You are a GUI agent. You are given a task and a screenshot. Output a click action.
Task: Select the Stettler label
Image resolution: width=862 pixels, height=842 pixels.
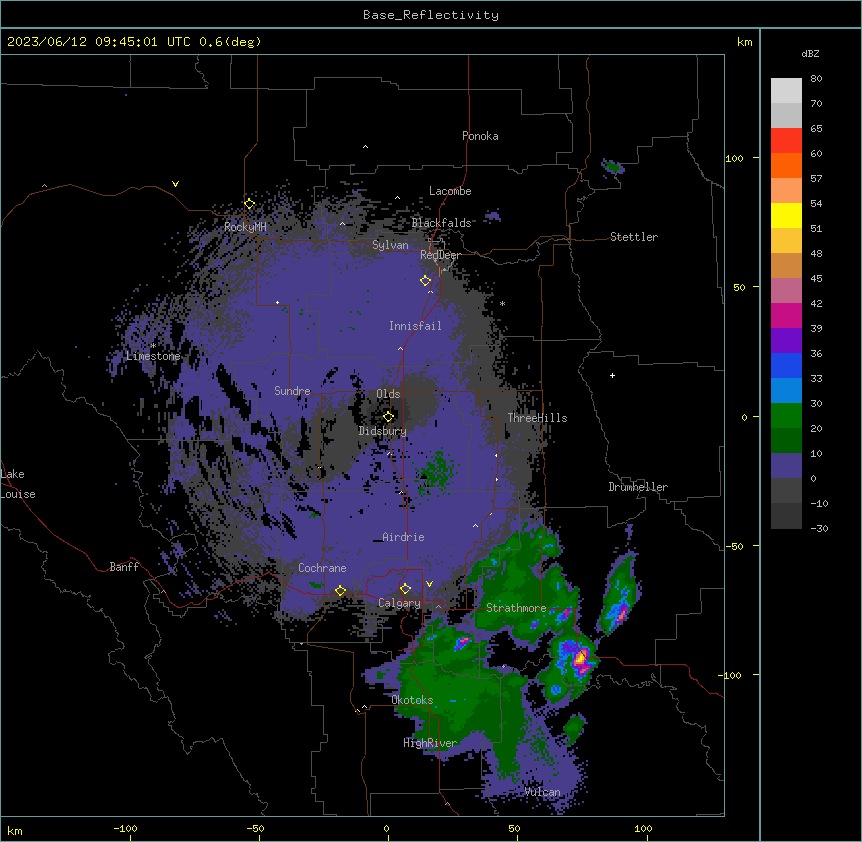634,237
